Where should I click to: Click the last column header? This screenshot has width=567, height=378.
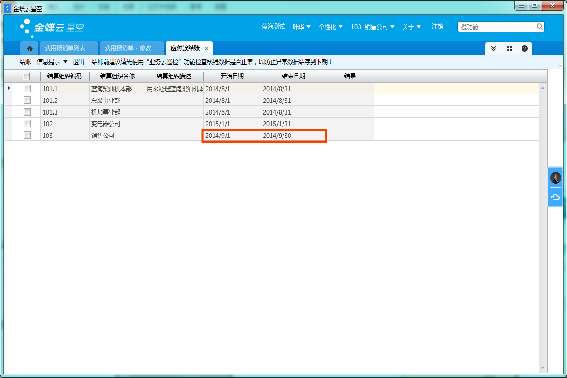[350, 76]
